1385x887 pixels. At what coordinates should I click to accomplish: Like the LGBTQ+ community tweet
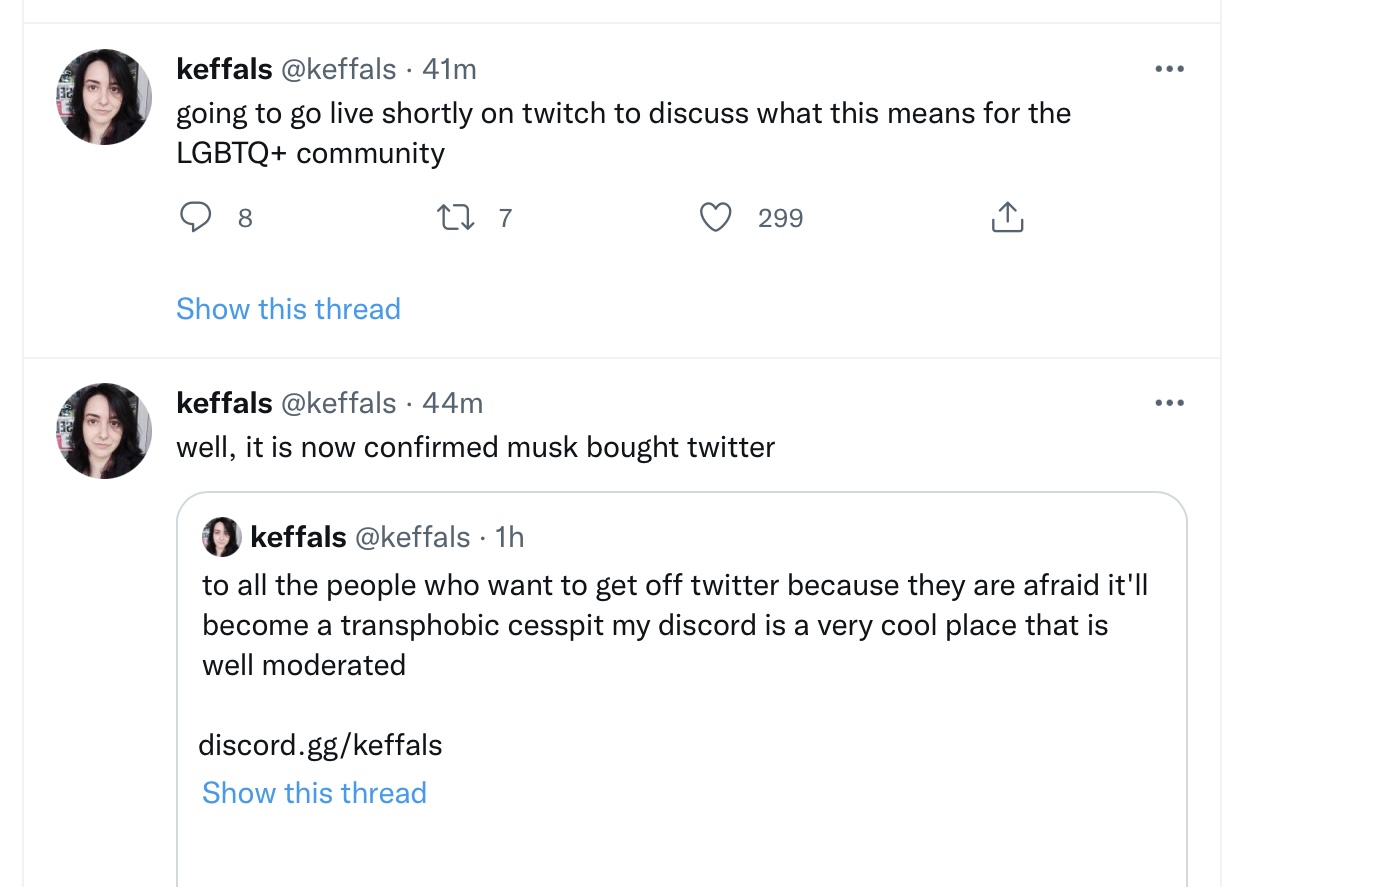tap(715, 217)
